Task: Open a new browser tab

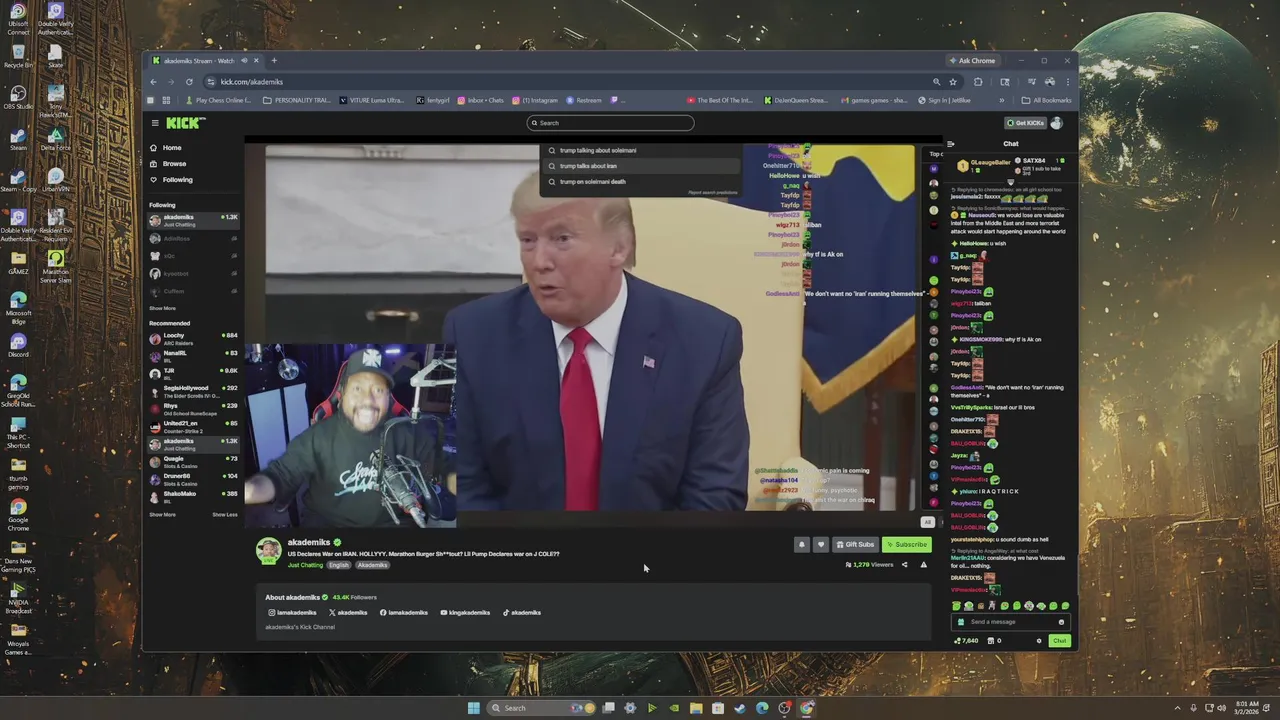Action: [x=274, y=61]
